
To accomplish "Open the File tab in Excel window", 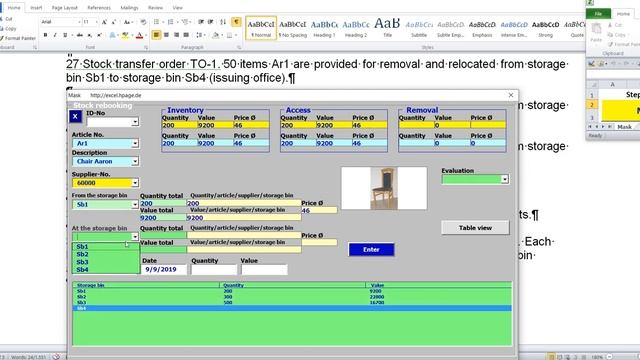I will (x=598, y=14).
